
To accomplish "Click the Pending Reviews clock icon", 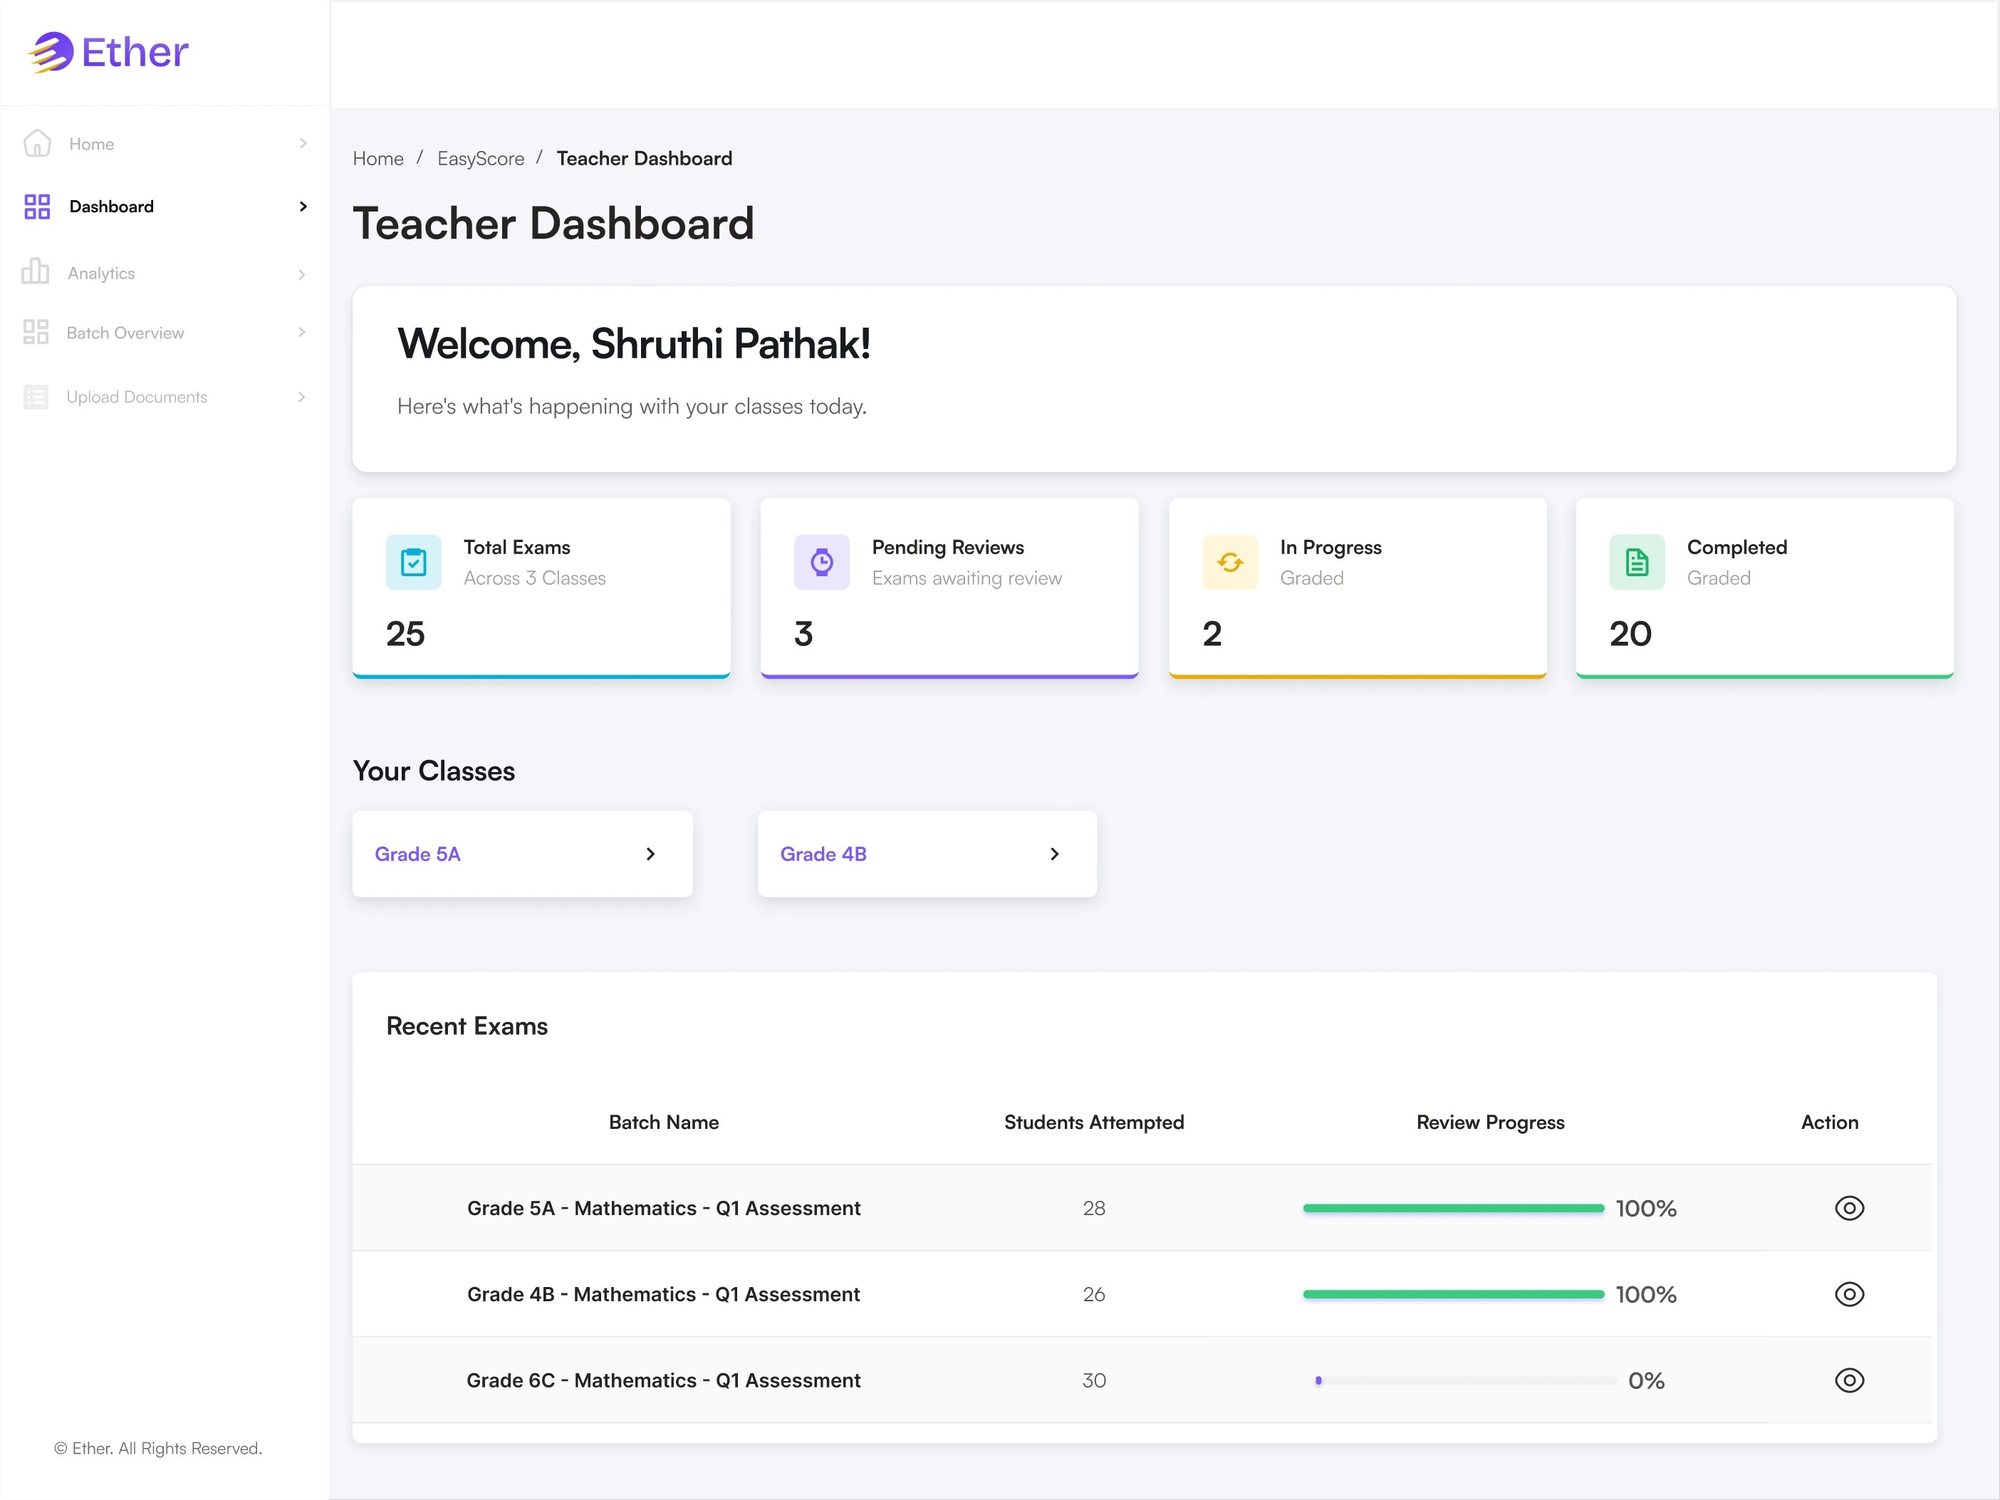I will [x=822, y=562].
